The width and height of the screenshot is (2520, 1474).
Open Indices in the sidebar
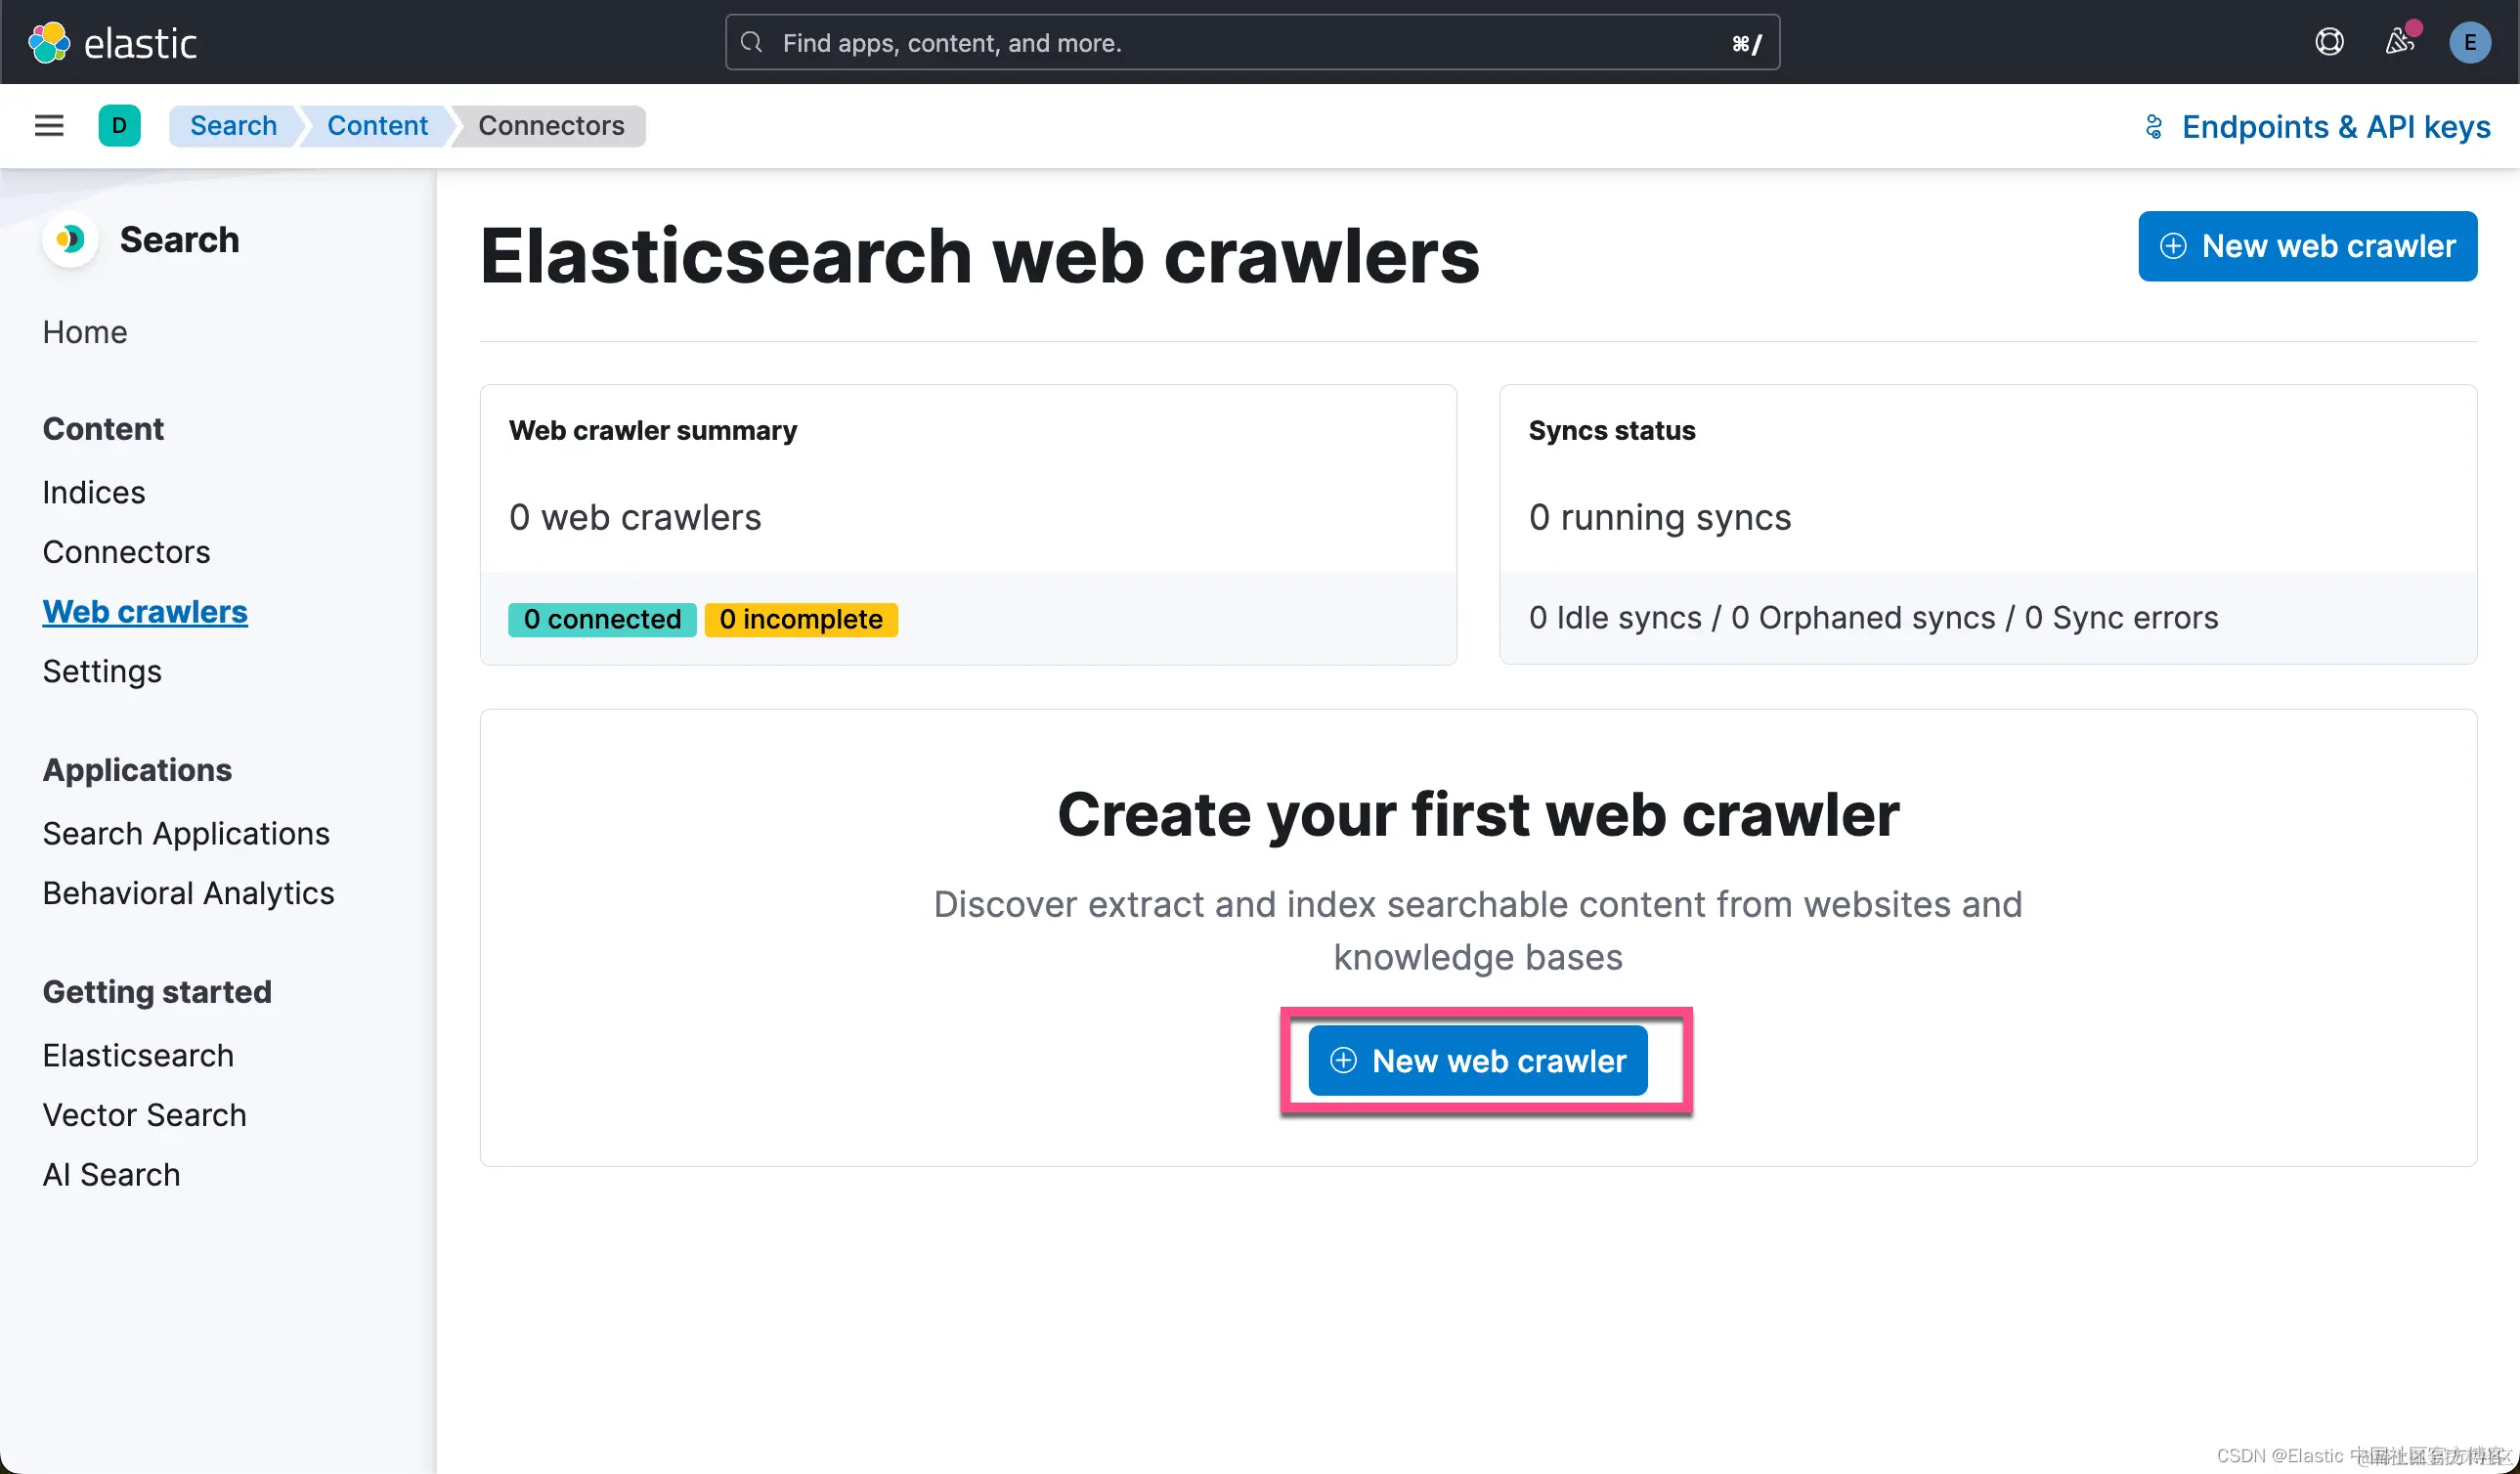tap(94, 492)
